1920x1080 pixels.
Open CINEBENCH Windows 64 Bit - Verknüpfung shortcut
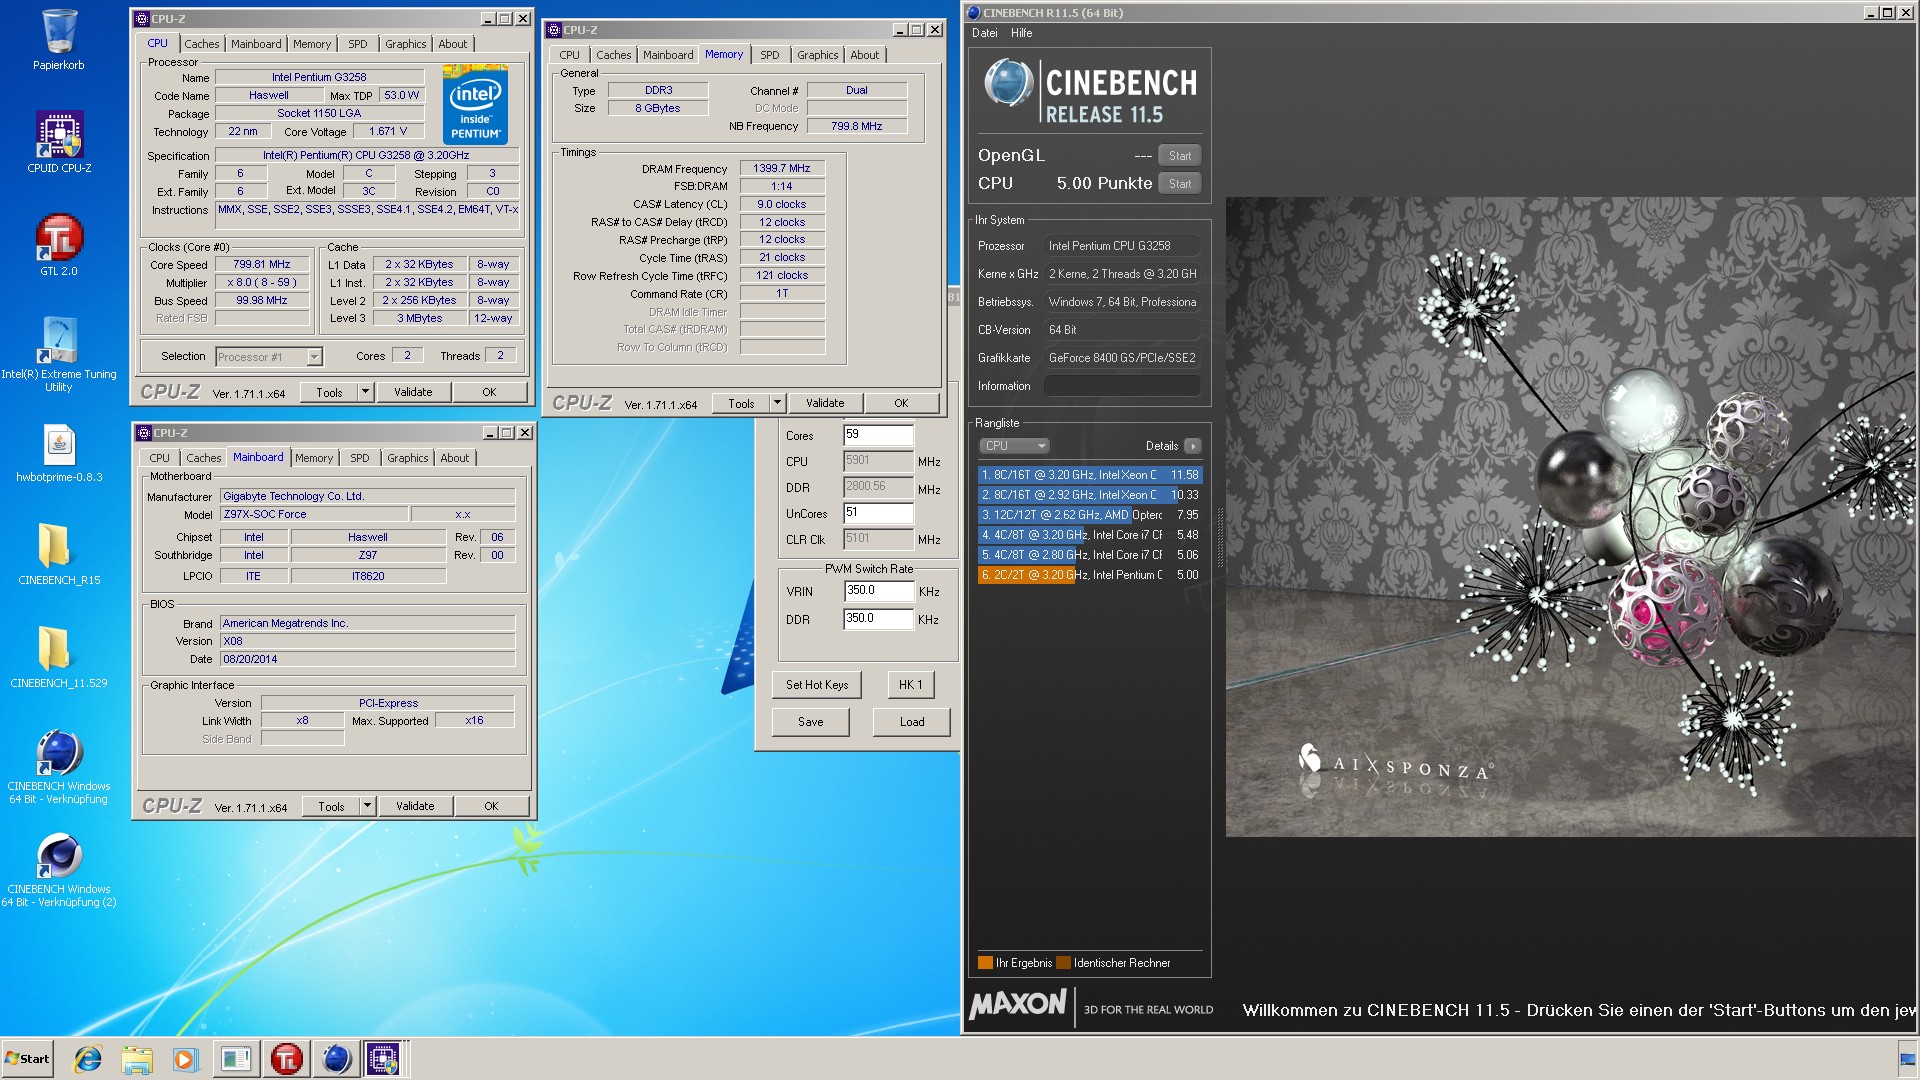pyautogui.click(x=59, y=767)
